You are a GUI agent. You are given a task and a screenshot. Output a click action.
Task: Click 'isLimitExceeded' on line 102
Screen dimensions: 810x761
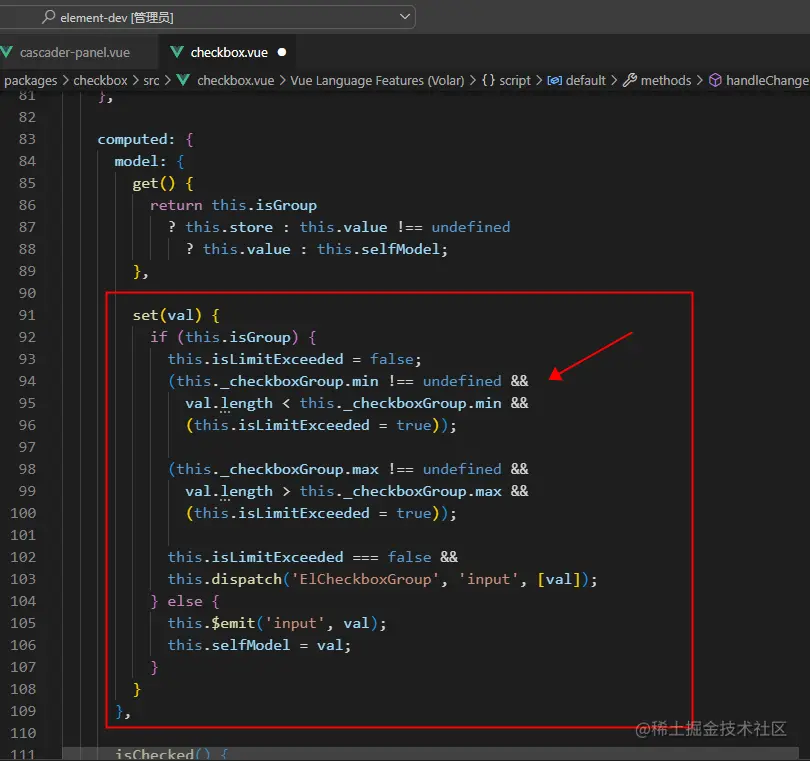point(277,557)
